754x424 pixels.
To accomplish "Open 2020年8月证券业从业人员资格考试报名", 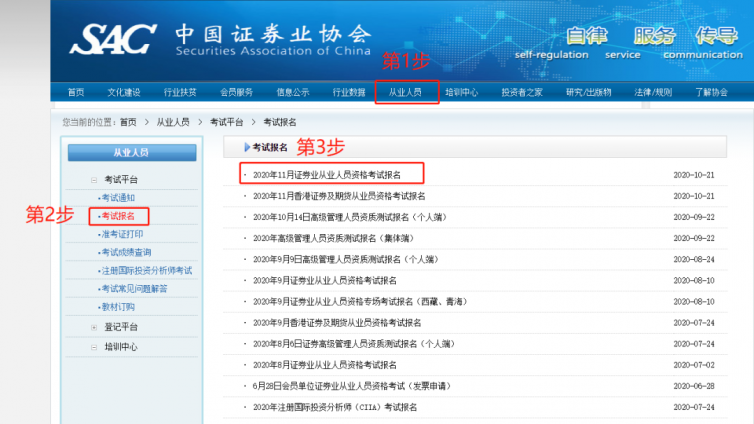I will click(325, 365).
